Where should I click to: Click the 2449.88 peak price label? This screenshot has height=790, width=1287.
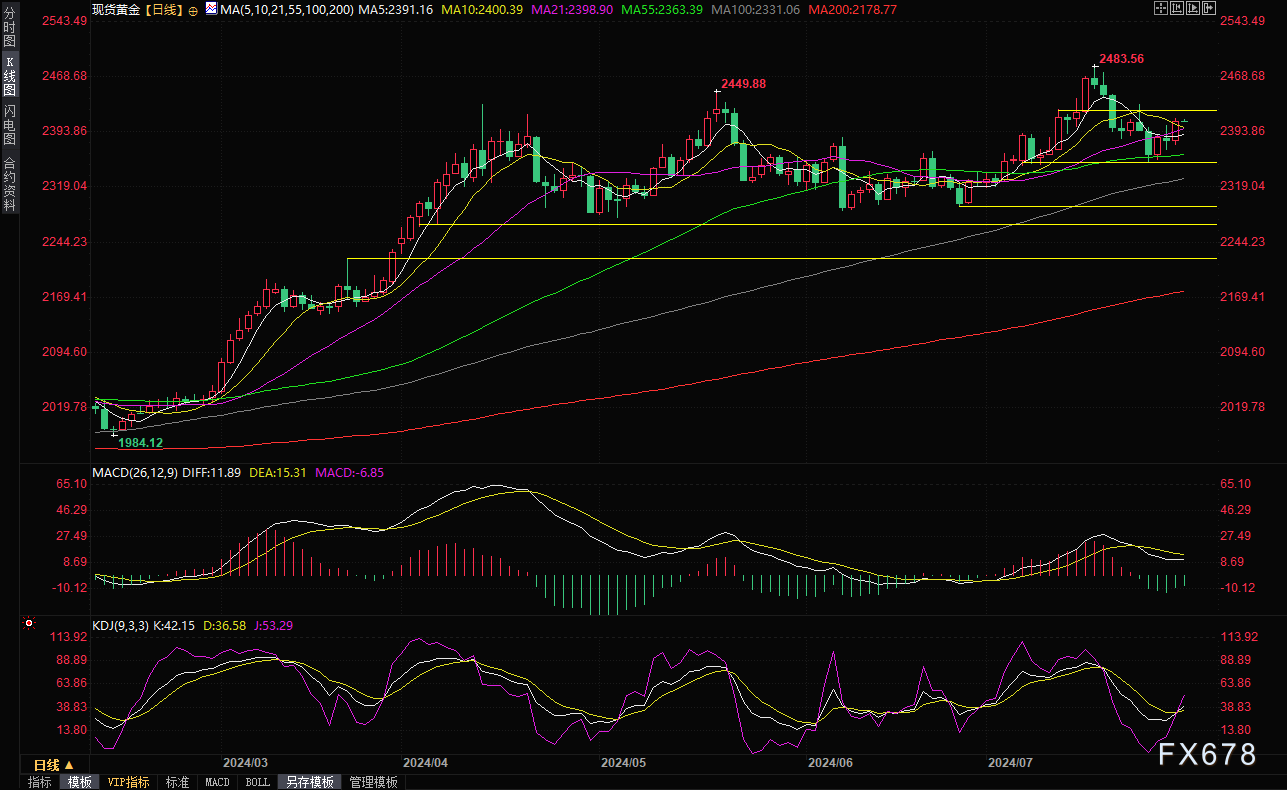(743, 84)
